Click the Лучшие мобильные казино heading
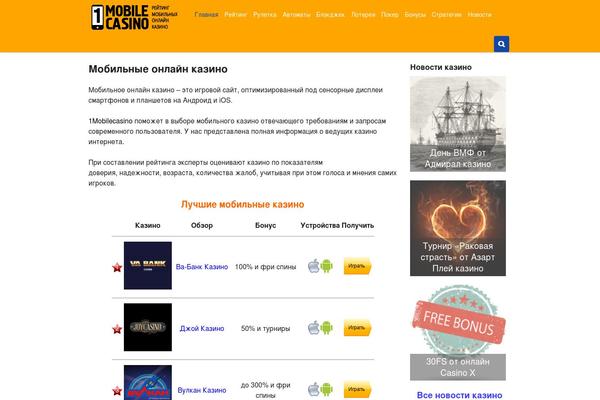This screenshot has height=400, width=600. point(243,204)
